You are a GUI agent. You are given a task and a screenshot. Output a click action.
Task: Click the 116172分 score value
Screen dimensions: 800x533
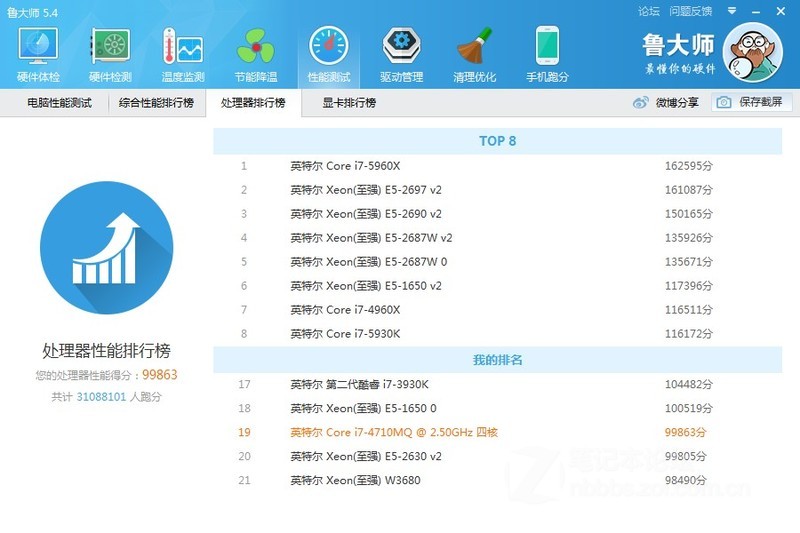tap(688, 334)
